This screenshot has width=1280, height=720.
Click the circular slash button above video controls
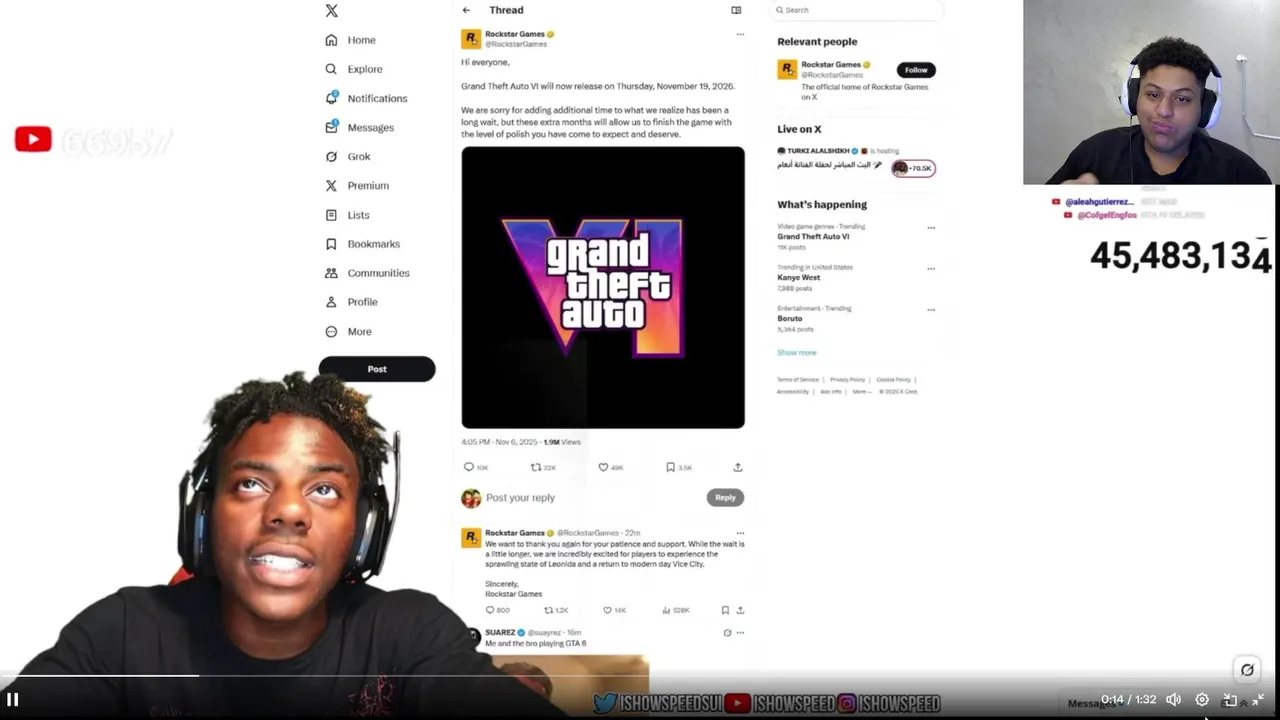(x=1247, y=670)
